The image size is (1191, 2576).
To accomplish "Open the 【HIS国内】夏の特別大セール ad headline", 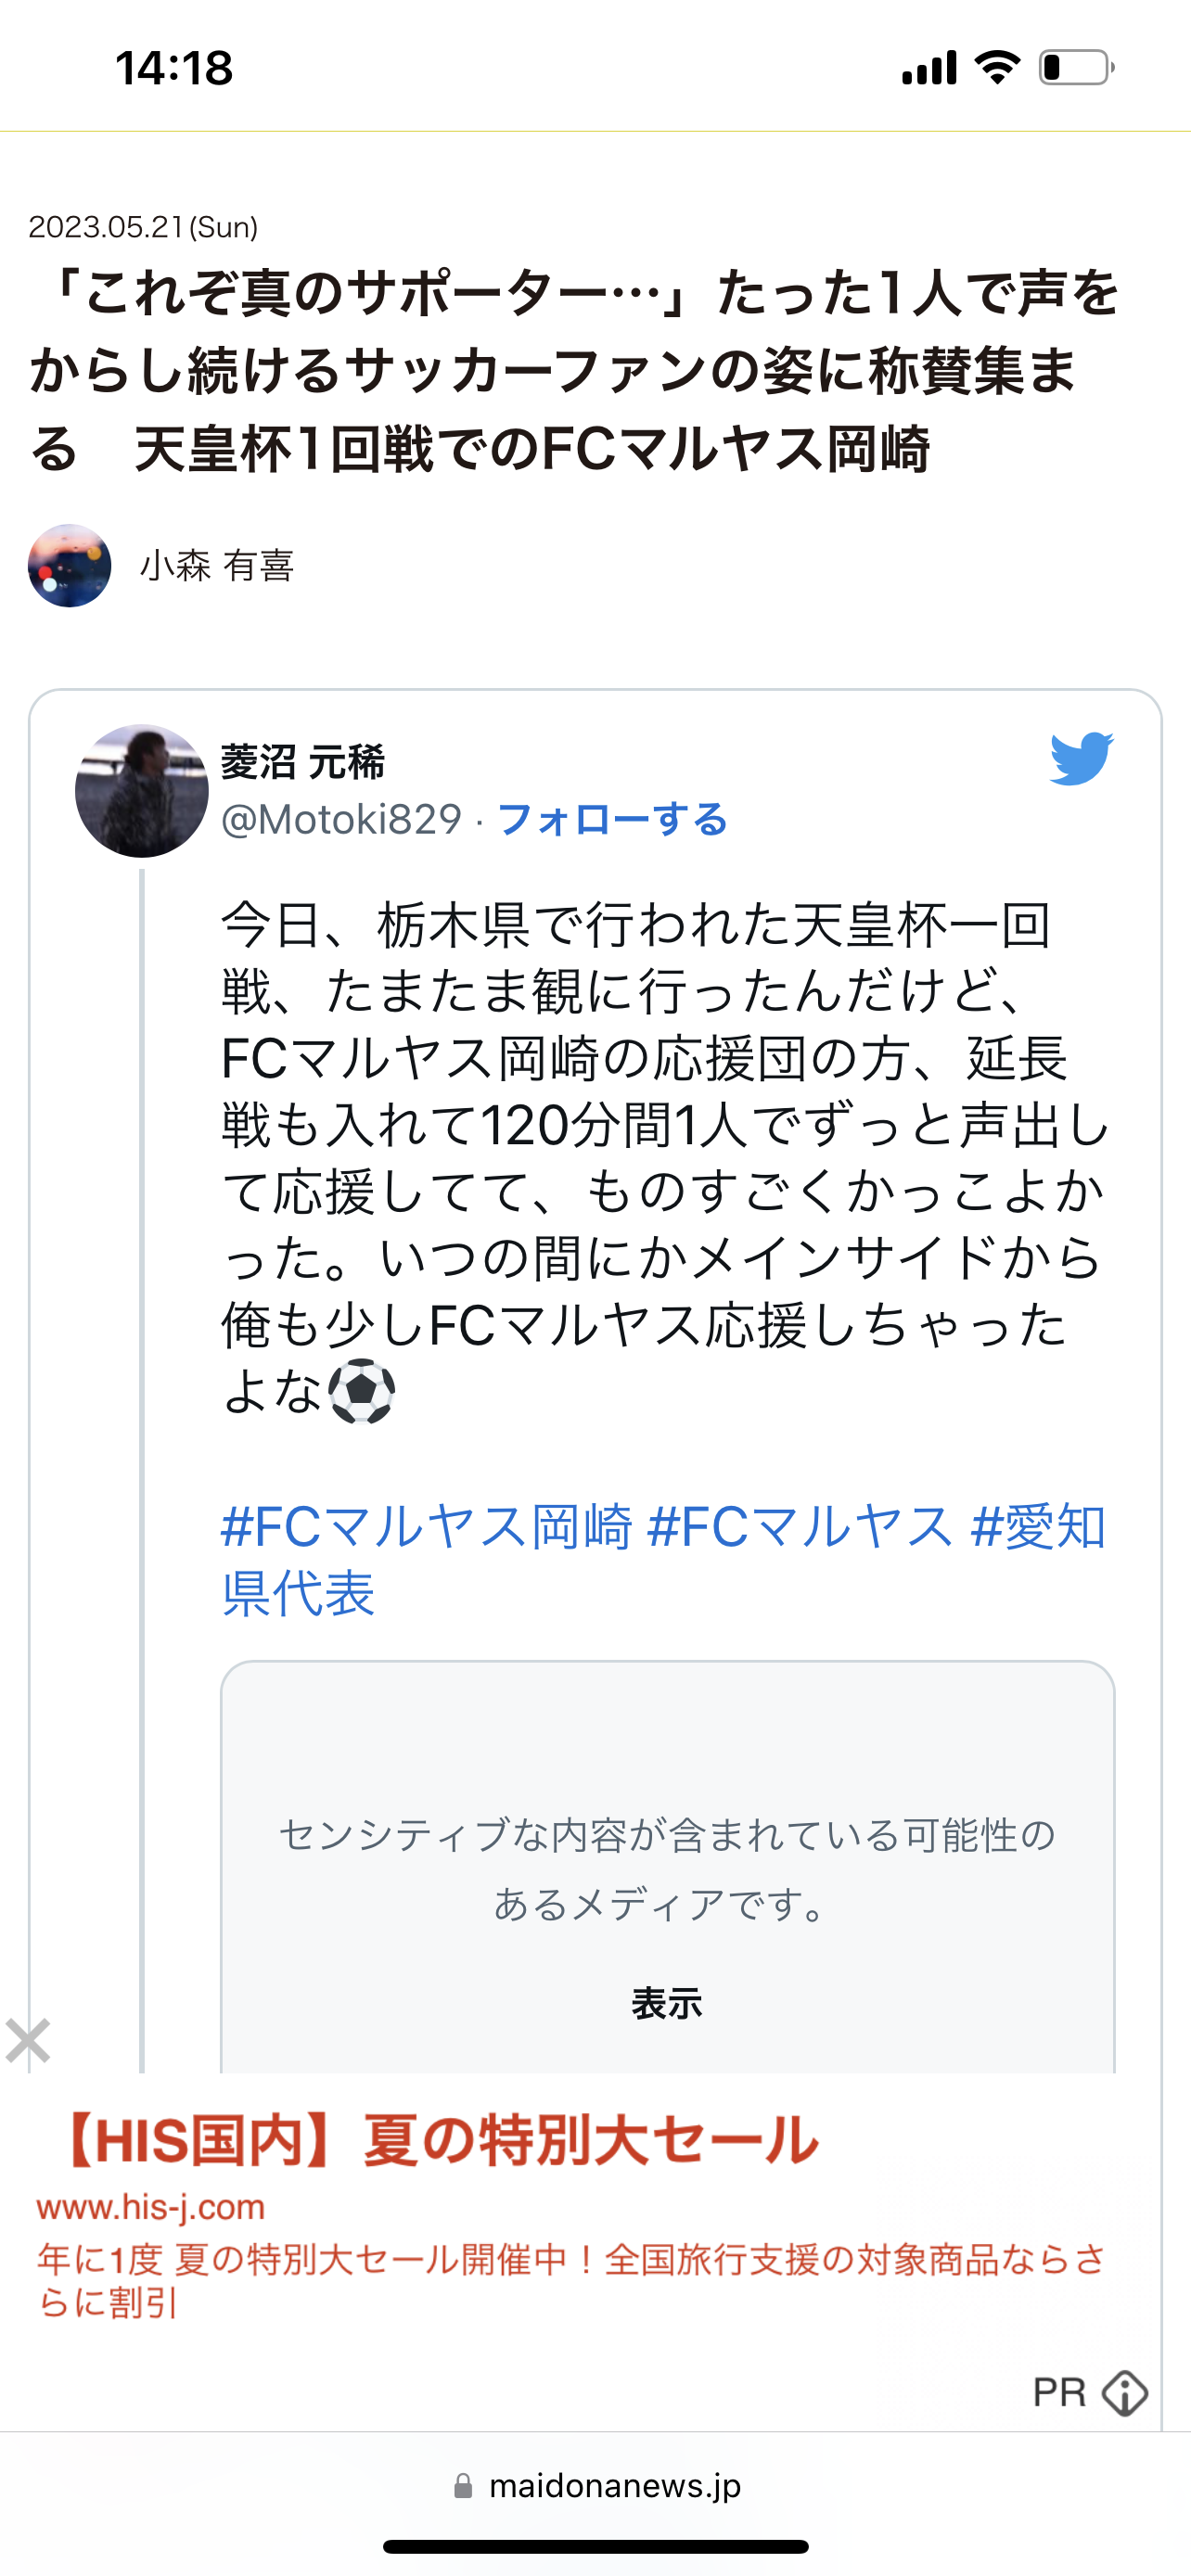I will (x=440, y=2140).
